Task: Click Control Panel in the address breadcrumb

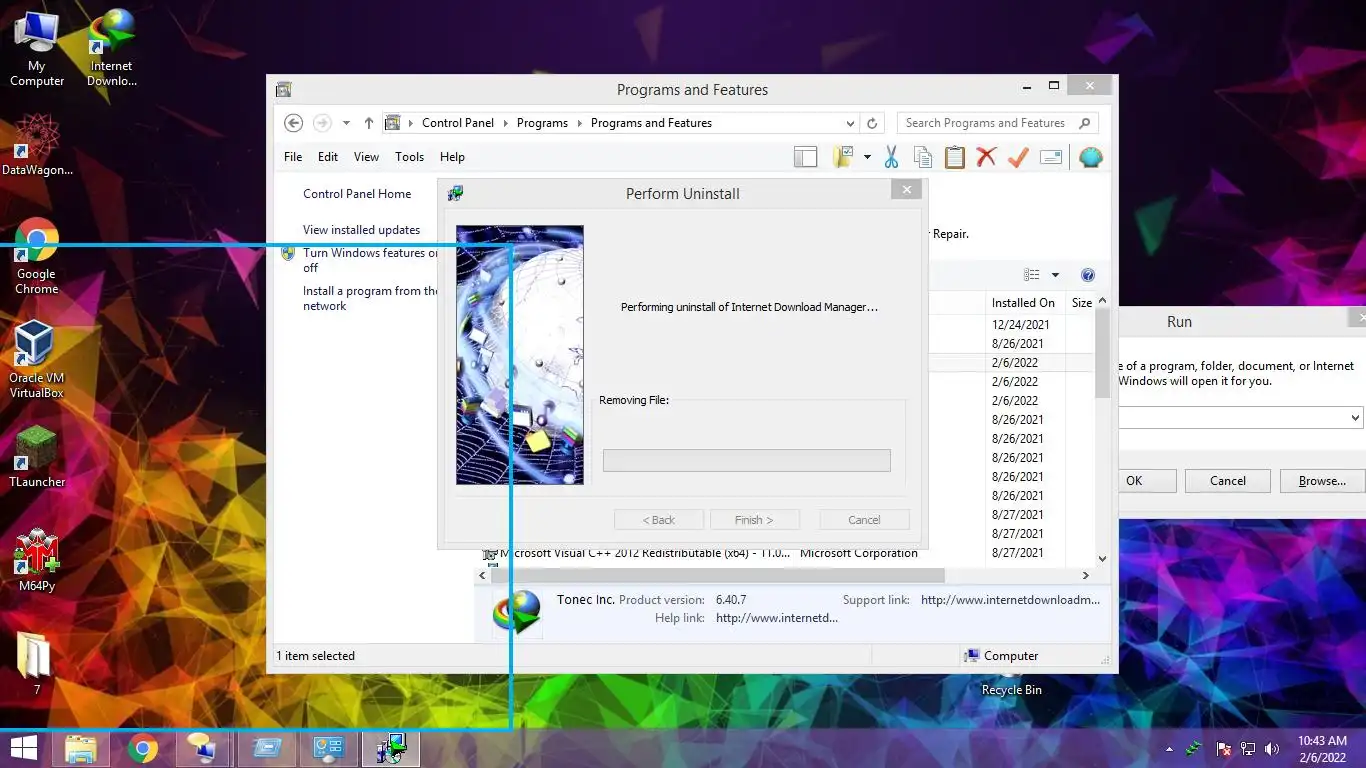Action: click(x=458, y=123)
